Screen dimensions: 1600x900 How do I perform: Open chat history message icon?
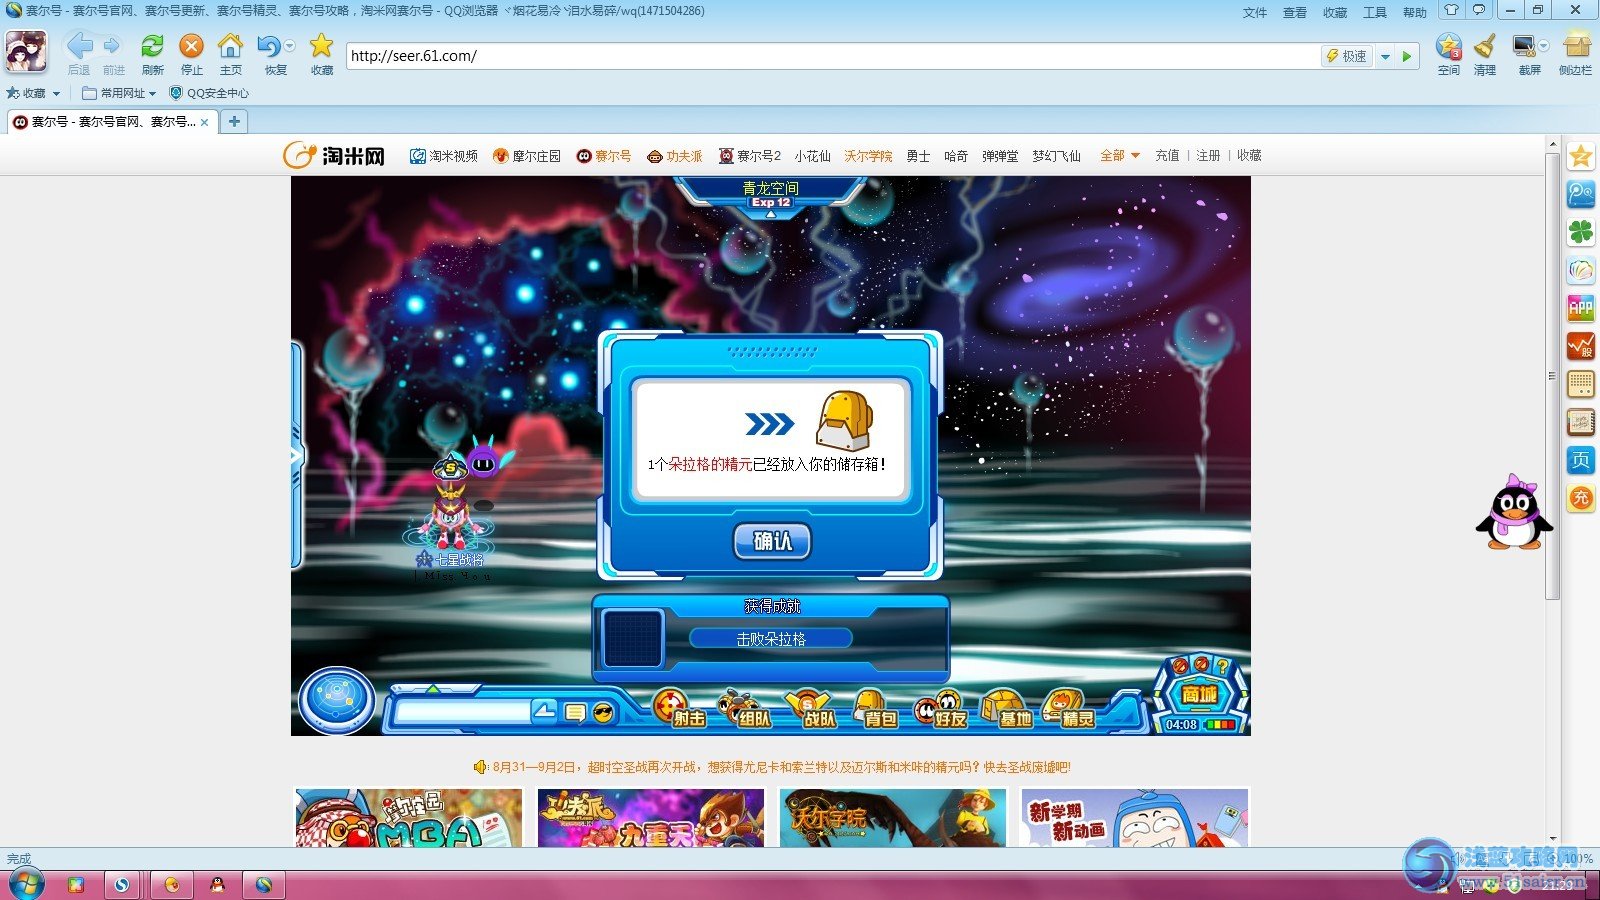coord(575,712)
